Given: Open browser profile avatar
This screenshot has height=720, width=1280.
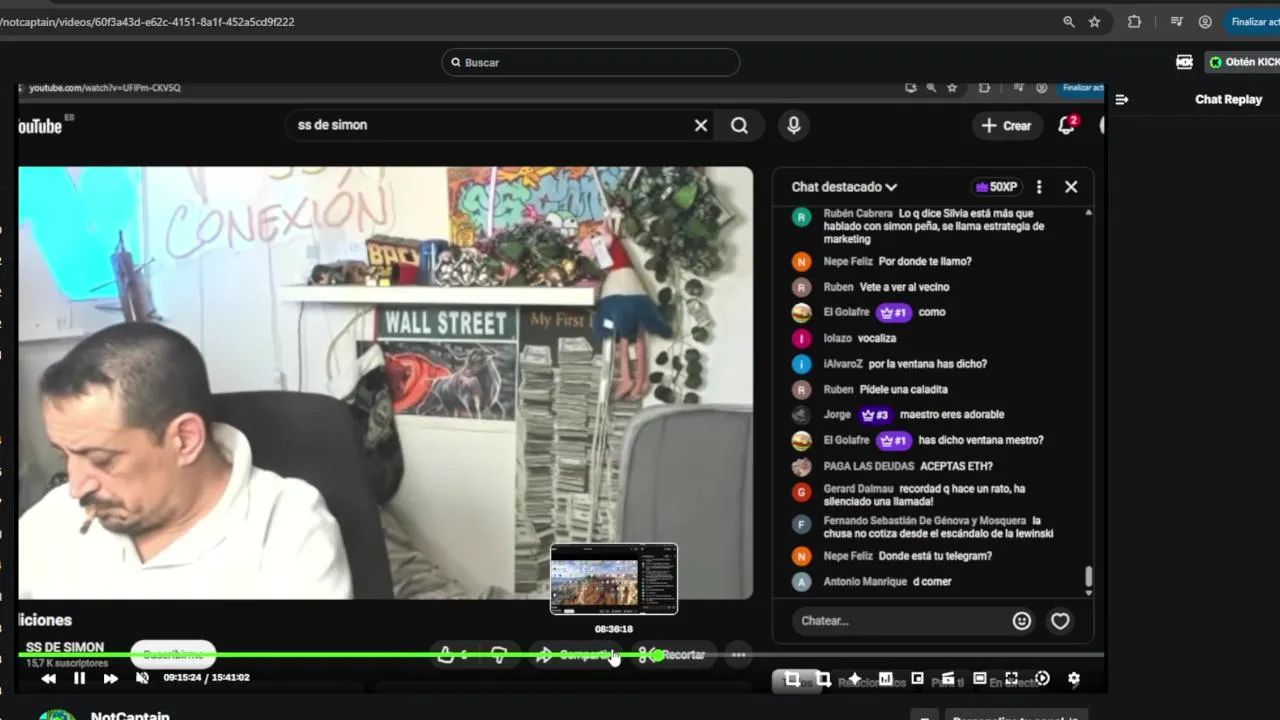Looking at the screenshot, I should (1205, 21).
